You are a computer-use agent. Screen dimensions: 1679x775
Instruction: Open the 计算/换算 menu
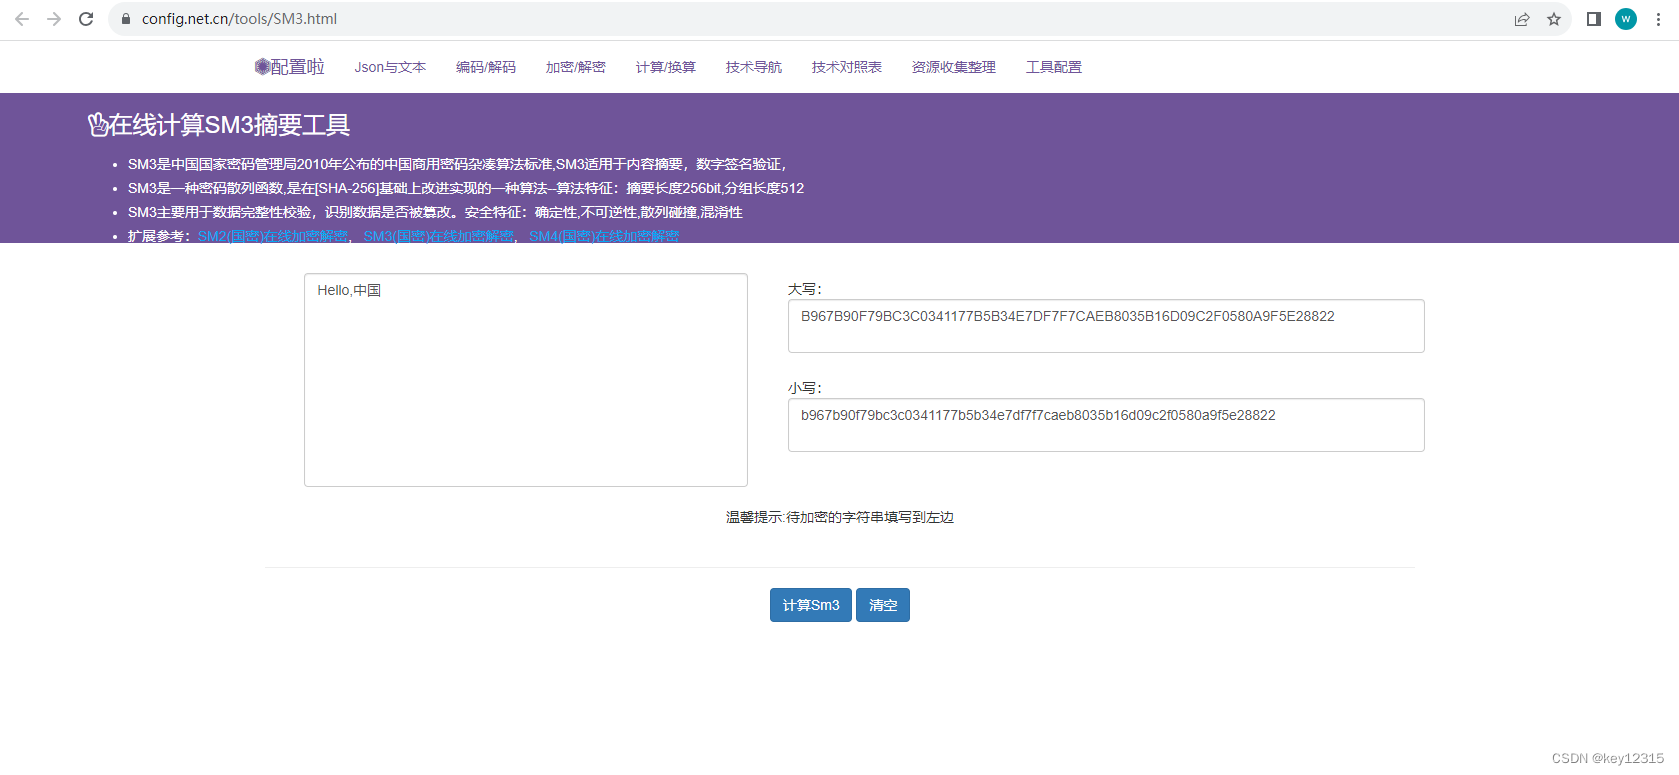(666, 67)
